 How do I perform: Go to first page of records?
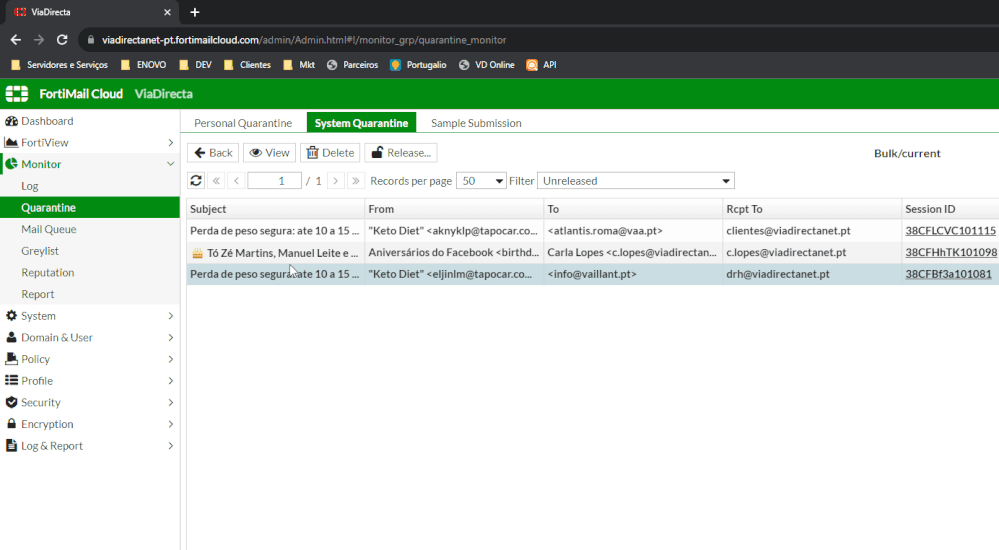[x=216, y=181]
